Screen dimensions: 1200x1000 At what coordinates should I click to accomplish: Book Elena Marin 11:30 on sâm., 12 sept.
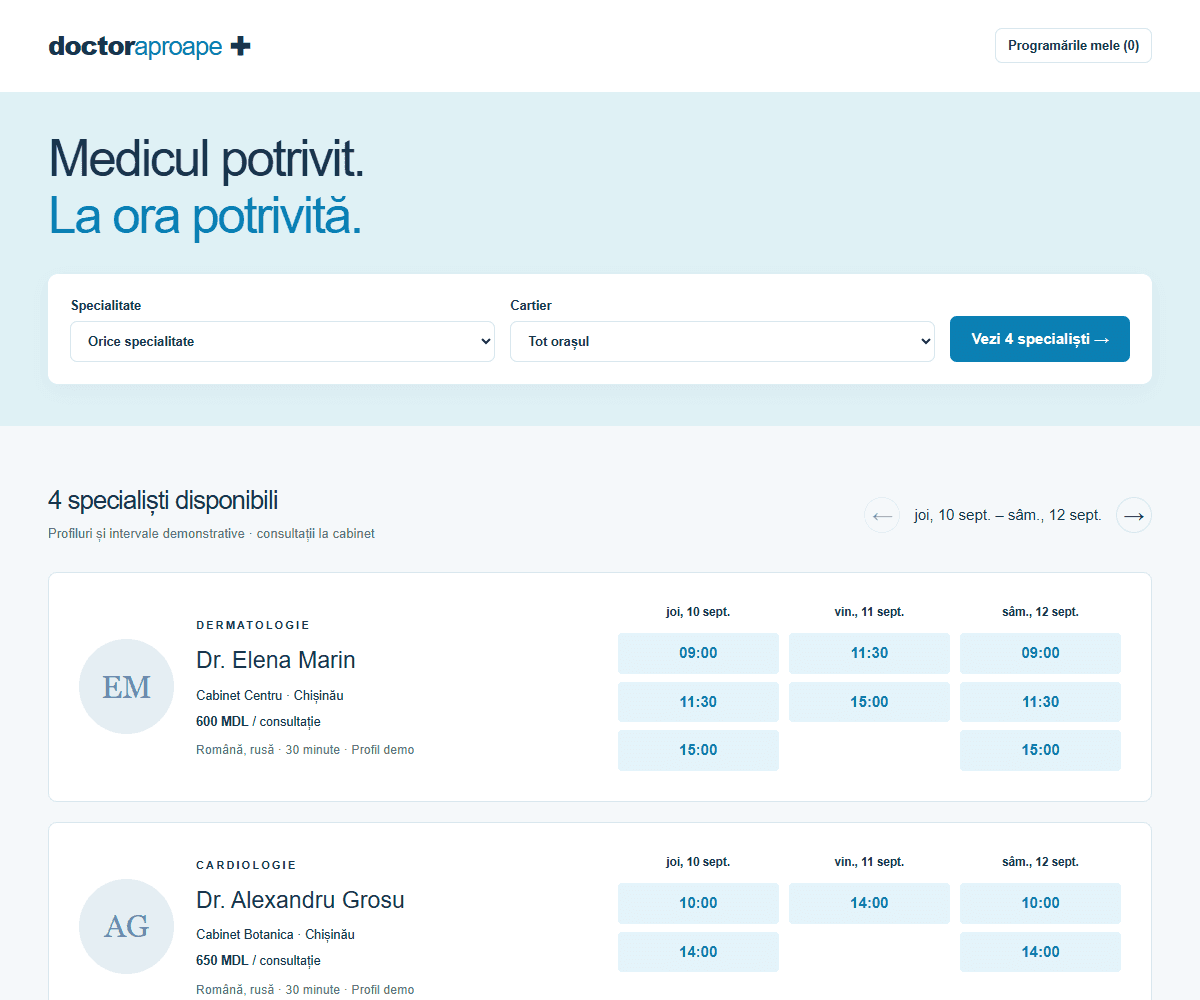[1040, 702]
